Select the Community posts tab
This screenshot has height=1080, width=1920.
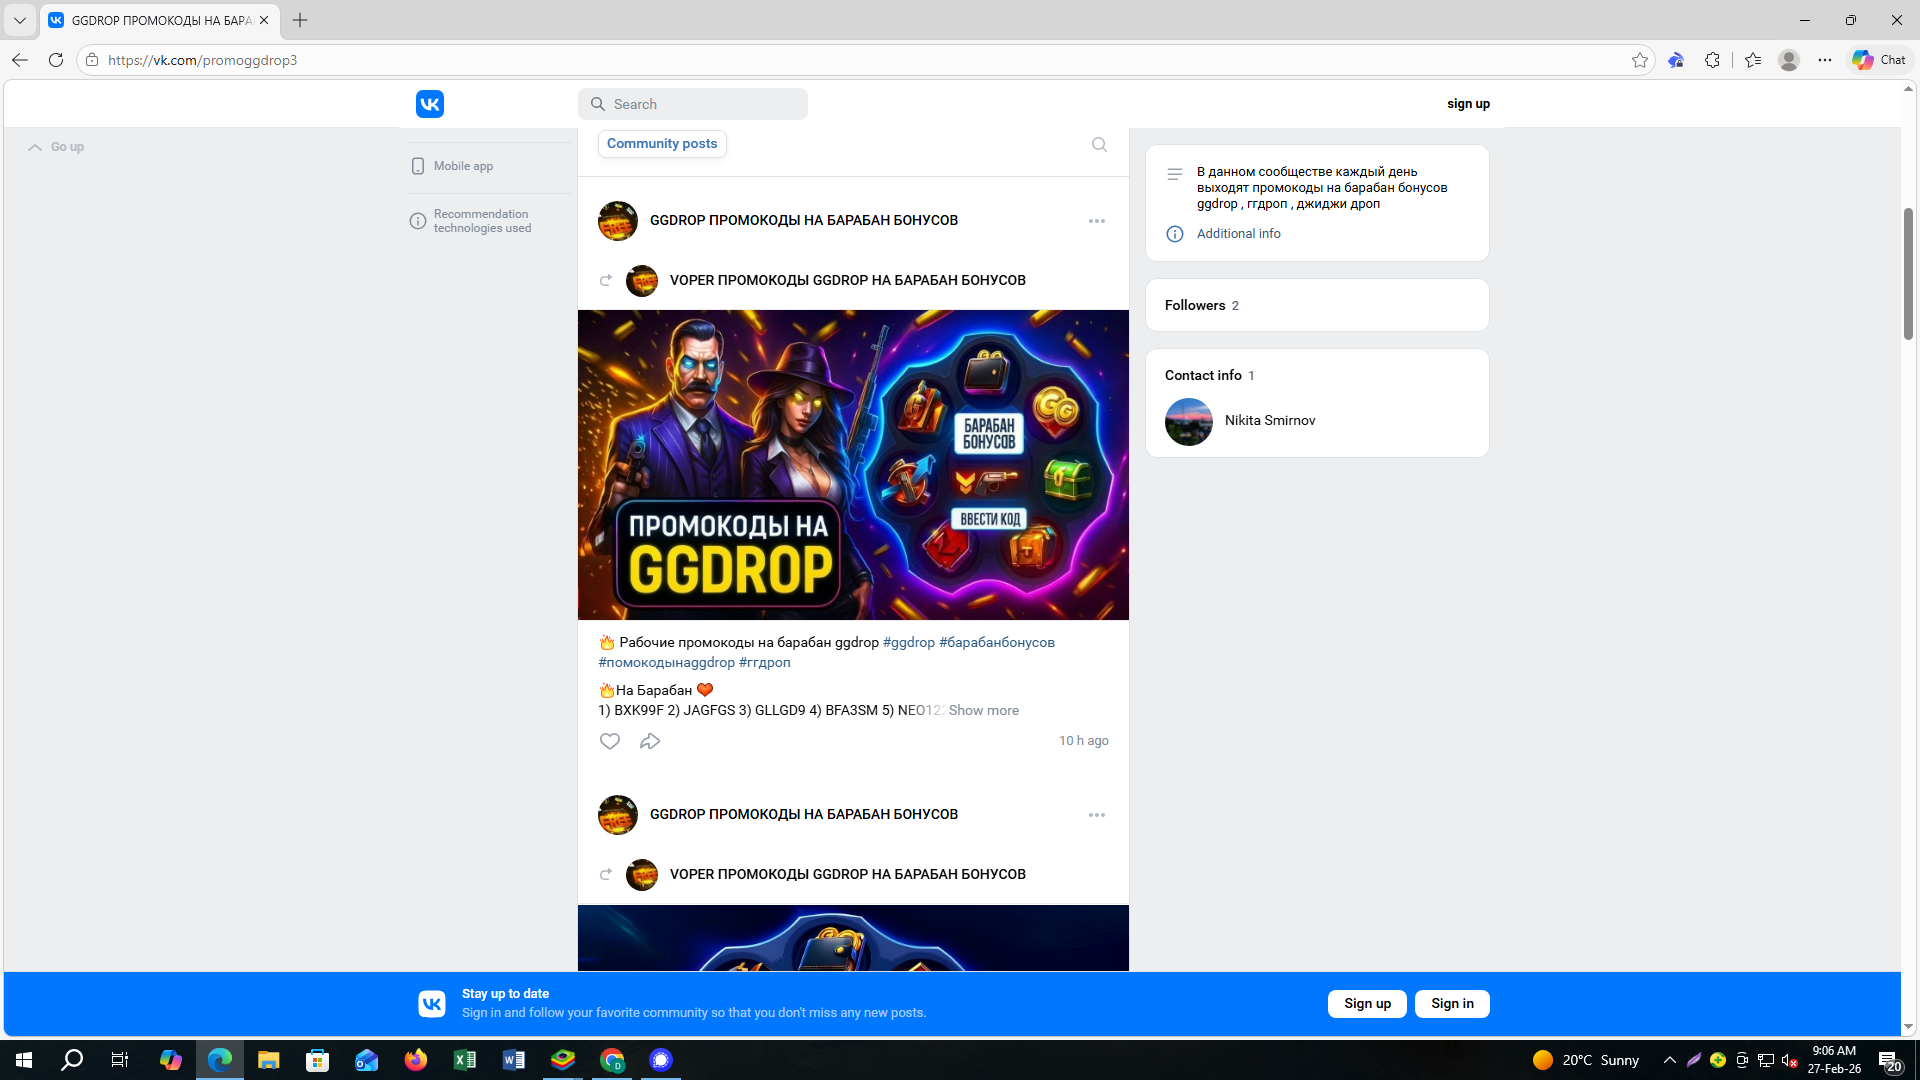click(x=662, y=144)
